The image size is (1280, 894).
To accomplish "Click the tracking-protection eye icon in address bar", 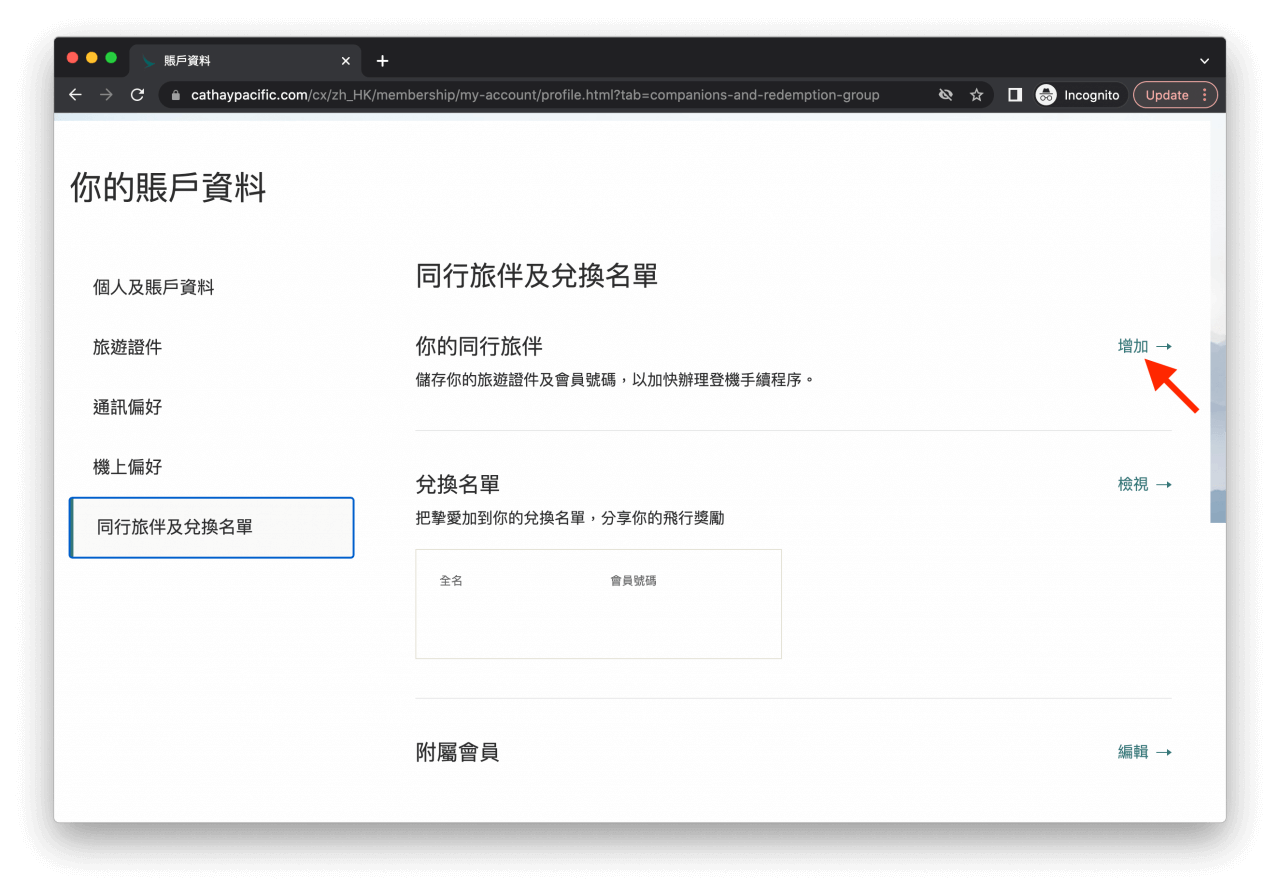I will coord(945,95).
